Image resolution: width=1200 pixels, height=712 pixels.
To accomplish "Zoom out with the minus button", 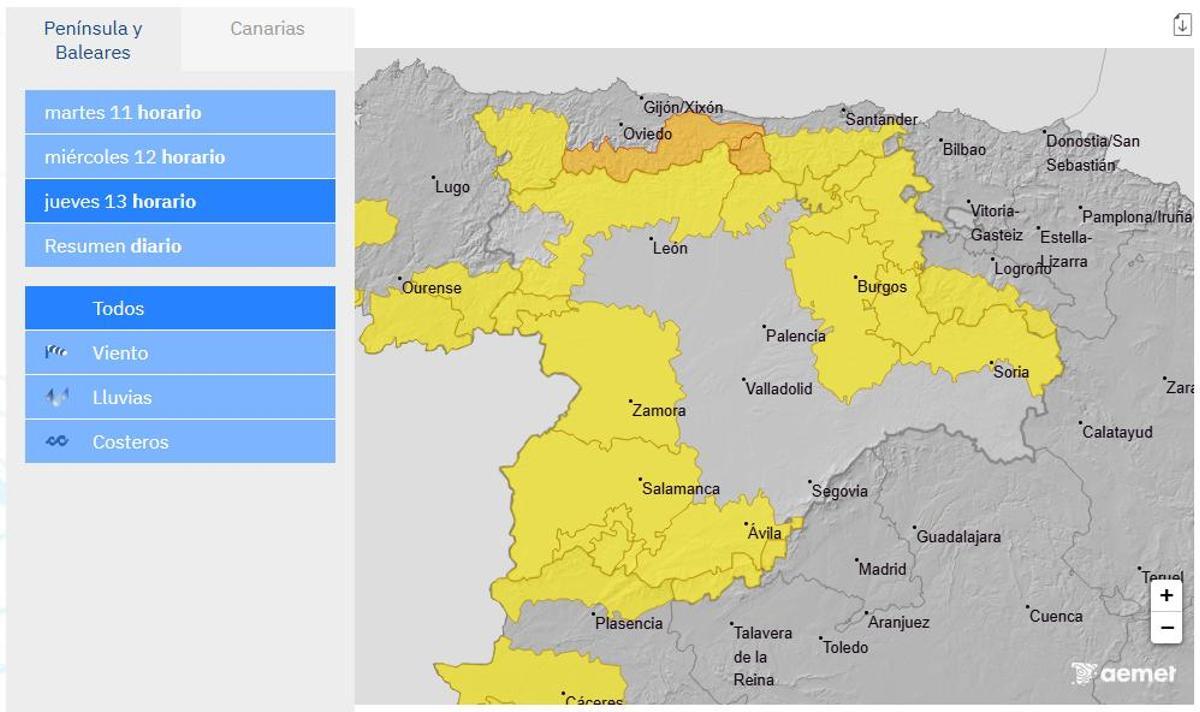I will (1166, 628).
